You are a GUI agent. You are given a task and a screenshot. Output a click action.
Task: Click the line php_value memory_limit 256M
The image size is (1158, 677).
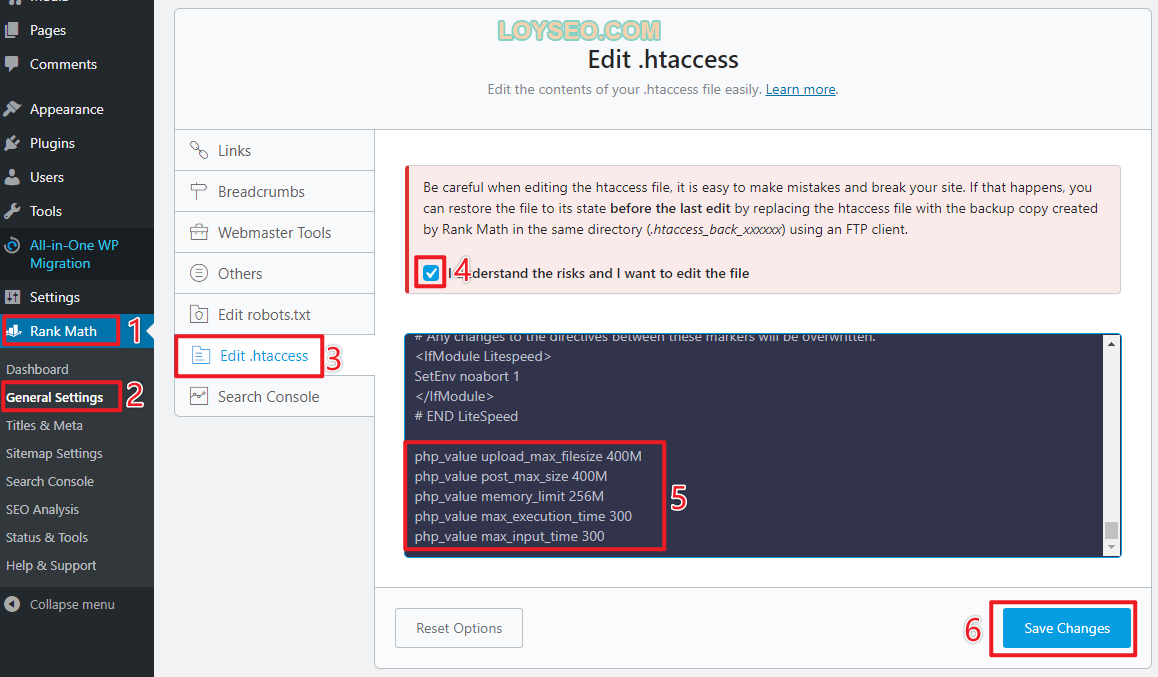click(509, 496)
